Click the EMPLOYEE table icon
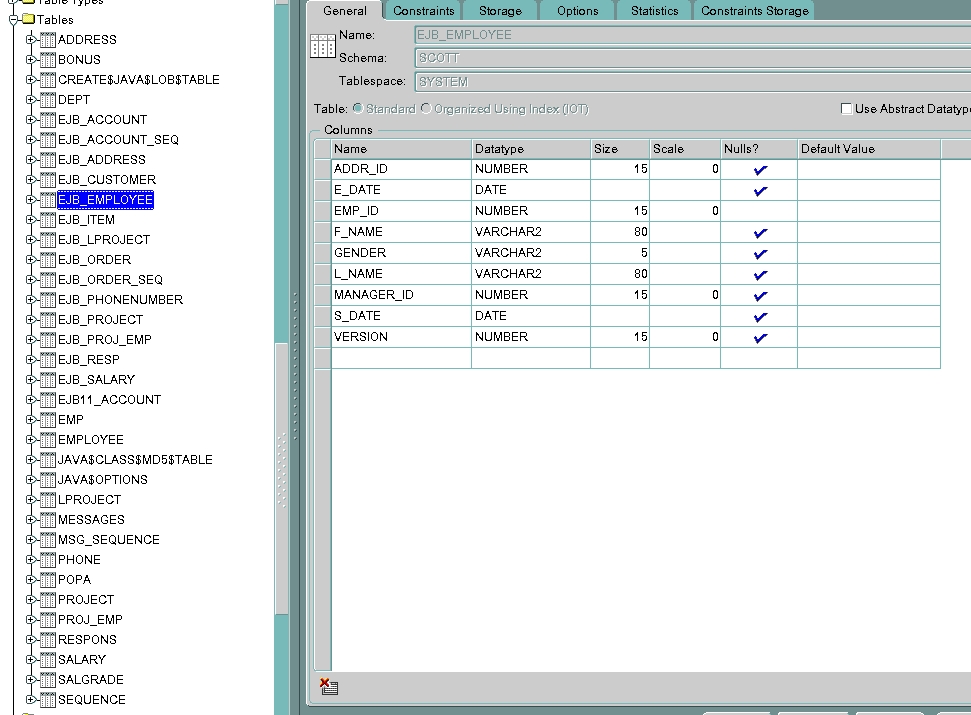The image size is (971, 715). [x=48, y=440]
